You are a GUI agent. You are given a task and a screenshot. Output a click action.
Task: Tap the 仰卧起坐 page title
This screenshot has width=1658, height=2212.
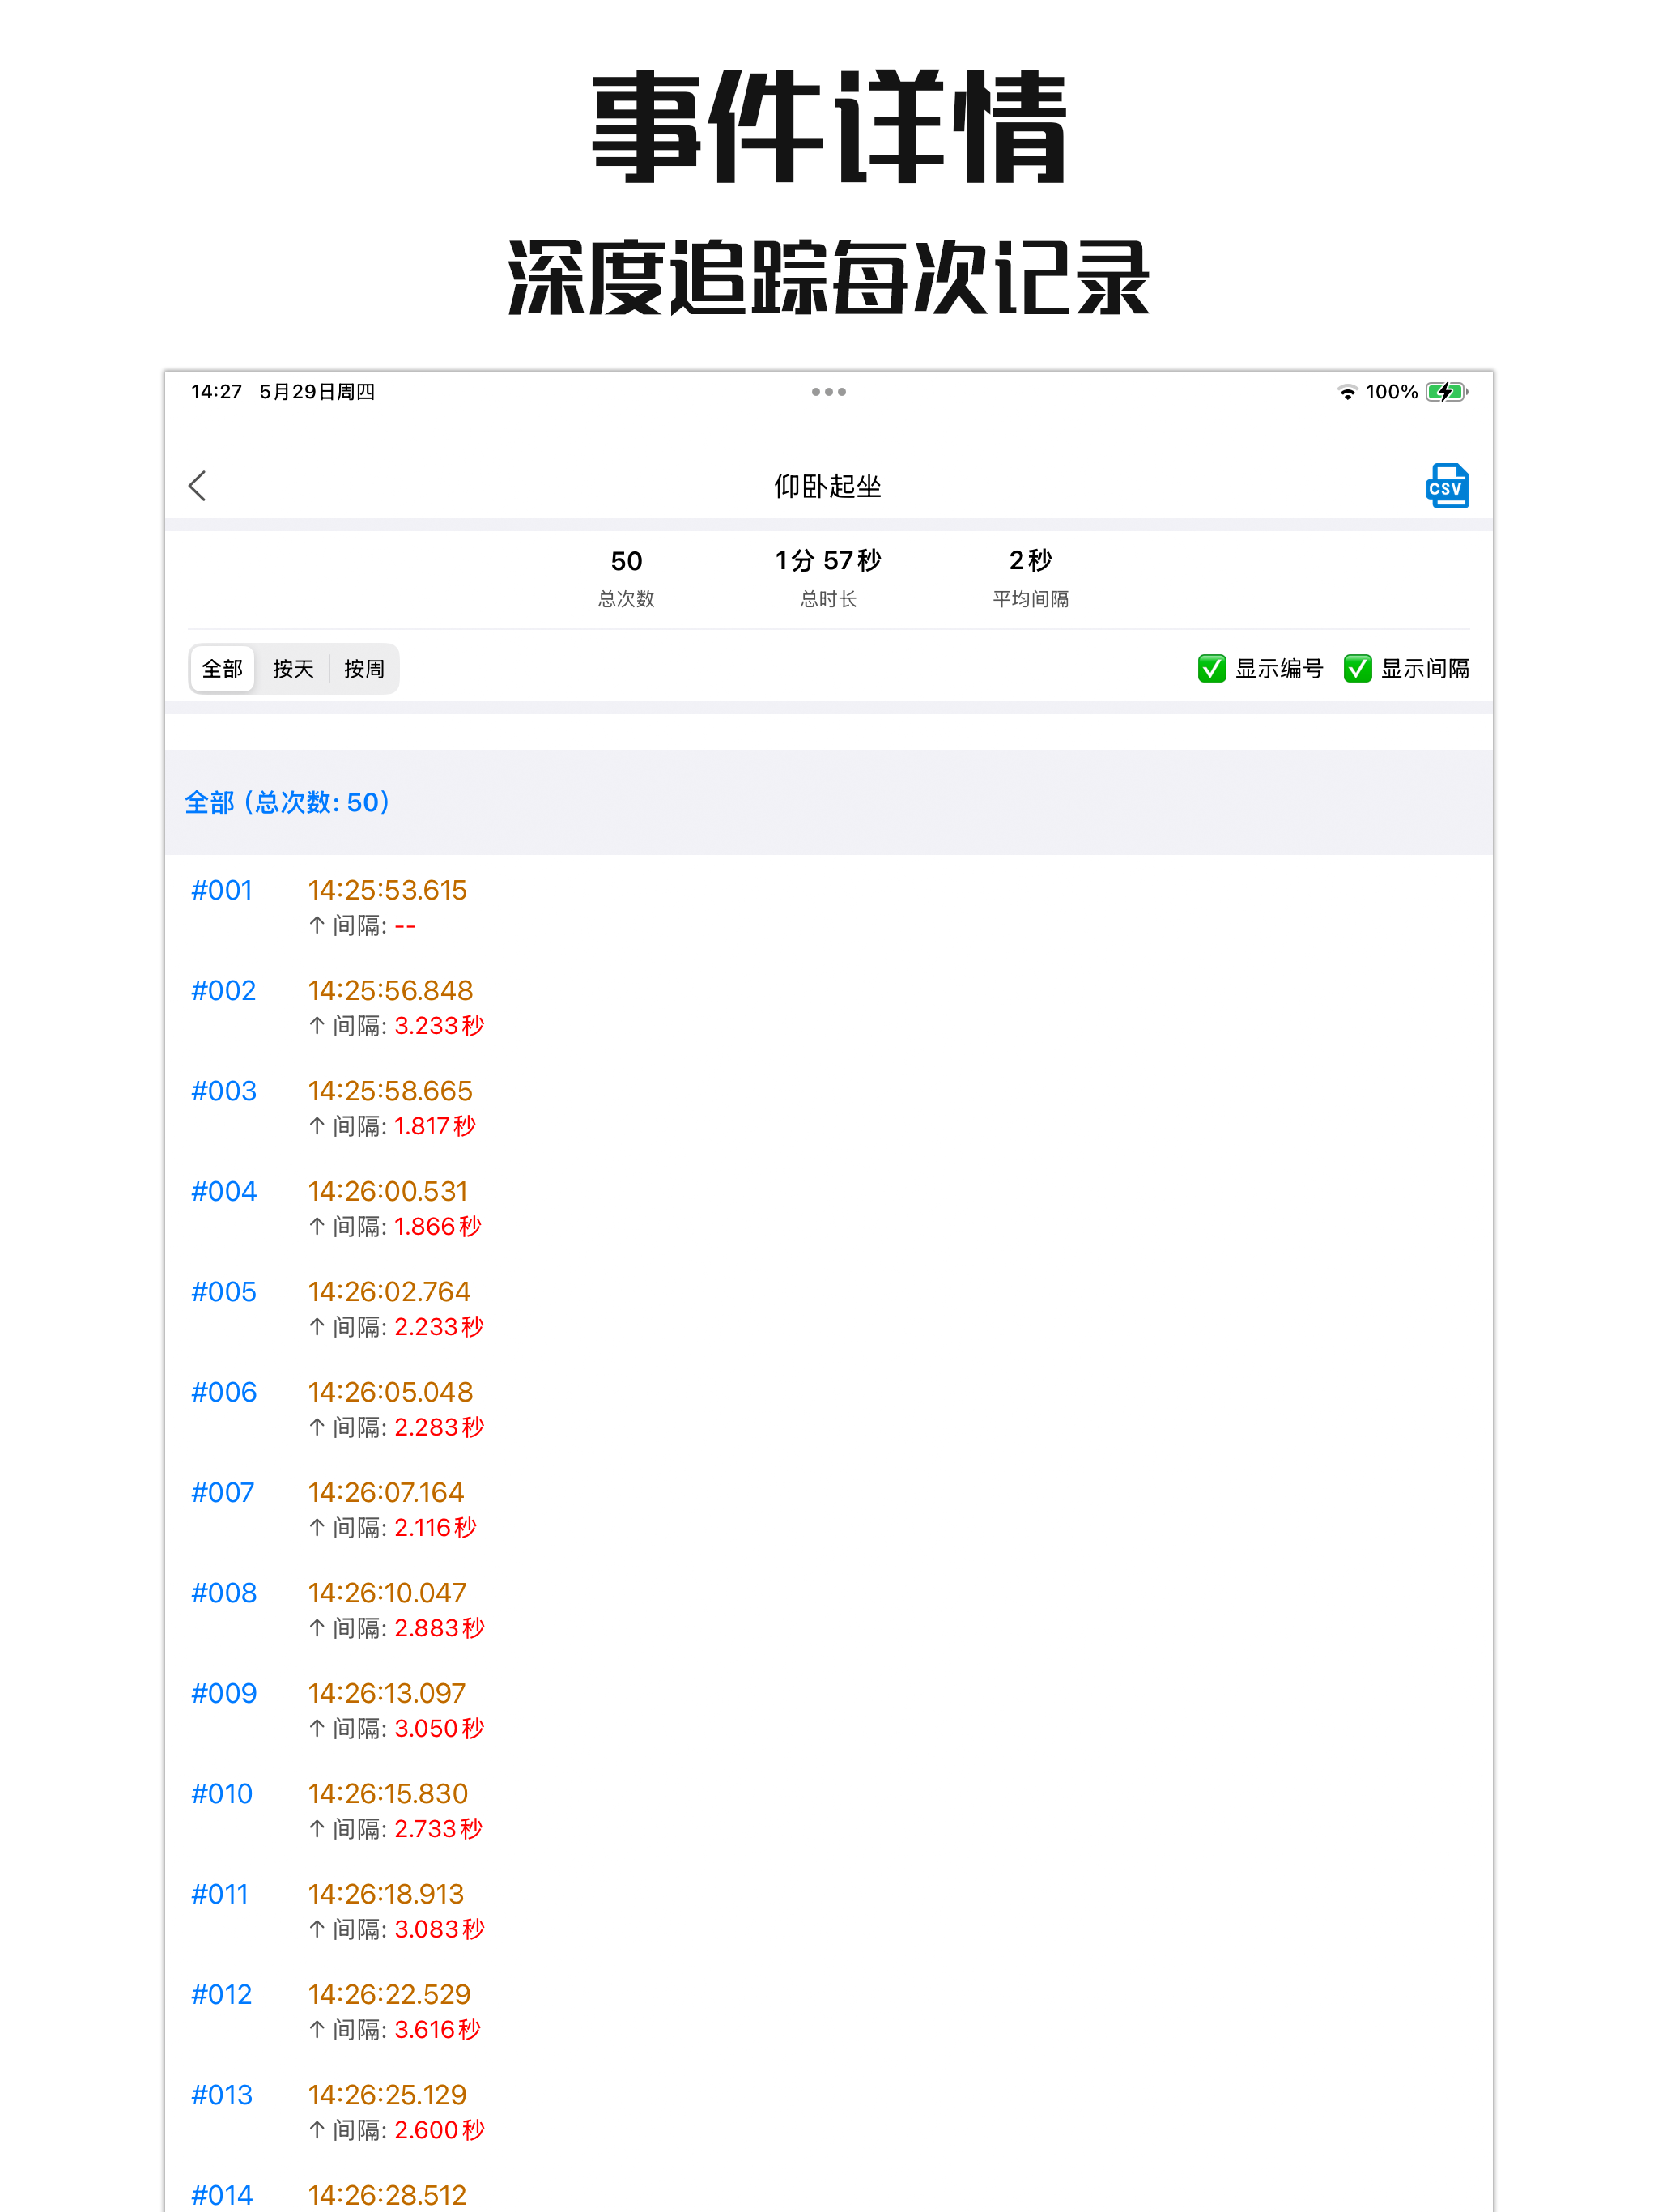(828, 487)
